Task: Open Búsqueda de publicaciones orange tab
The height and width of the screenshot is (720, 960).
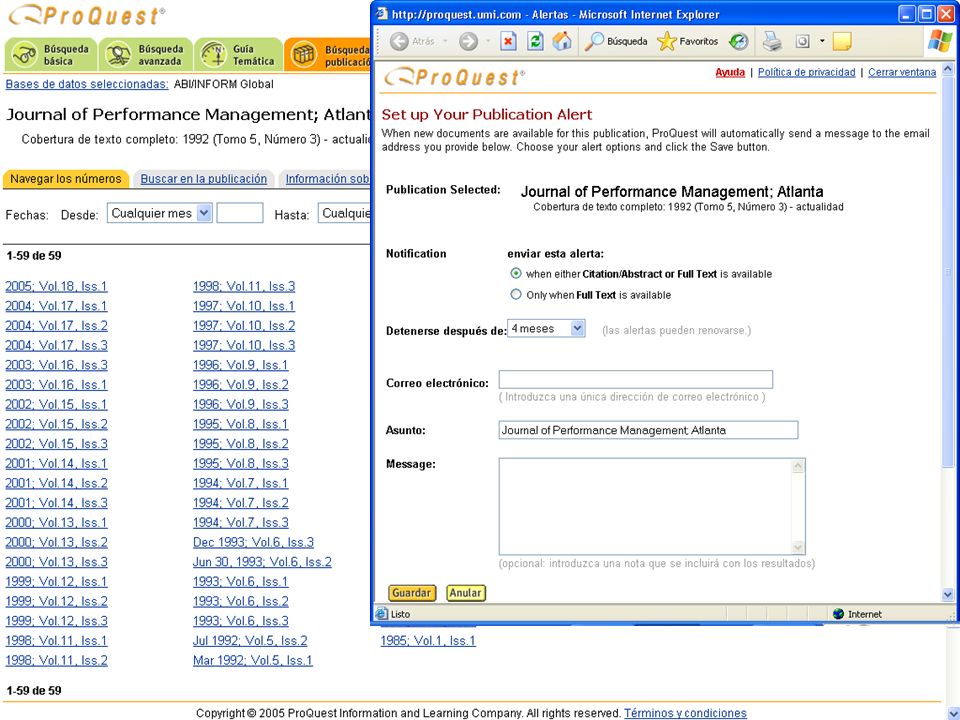Action: (x=328, y=54)
